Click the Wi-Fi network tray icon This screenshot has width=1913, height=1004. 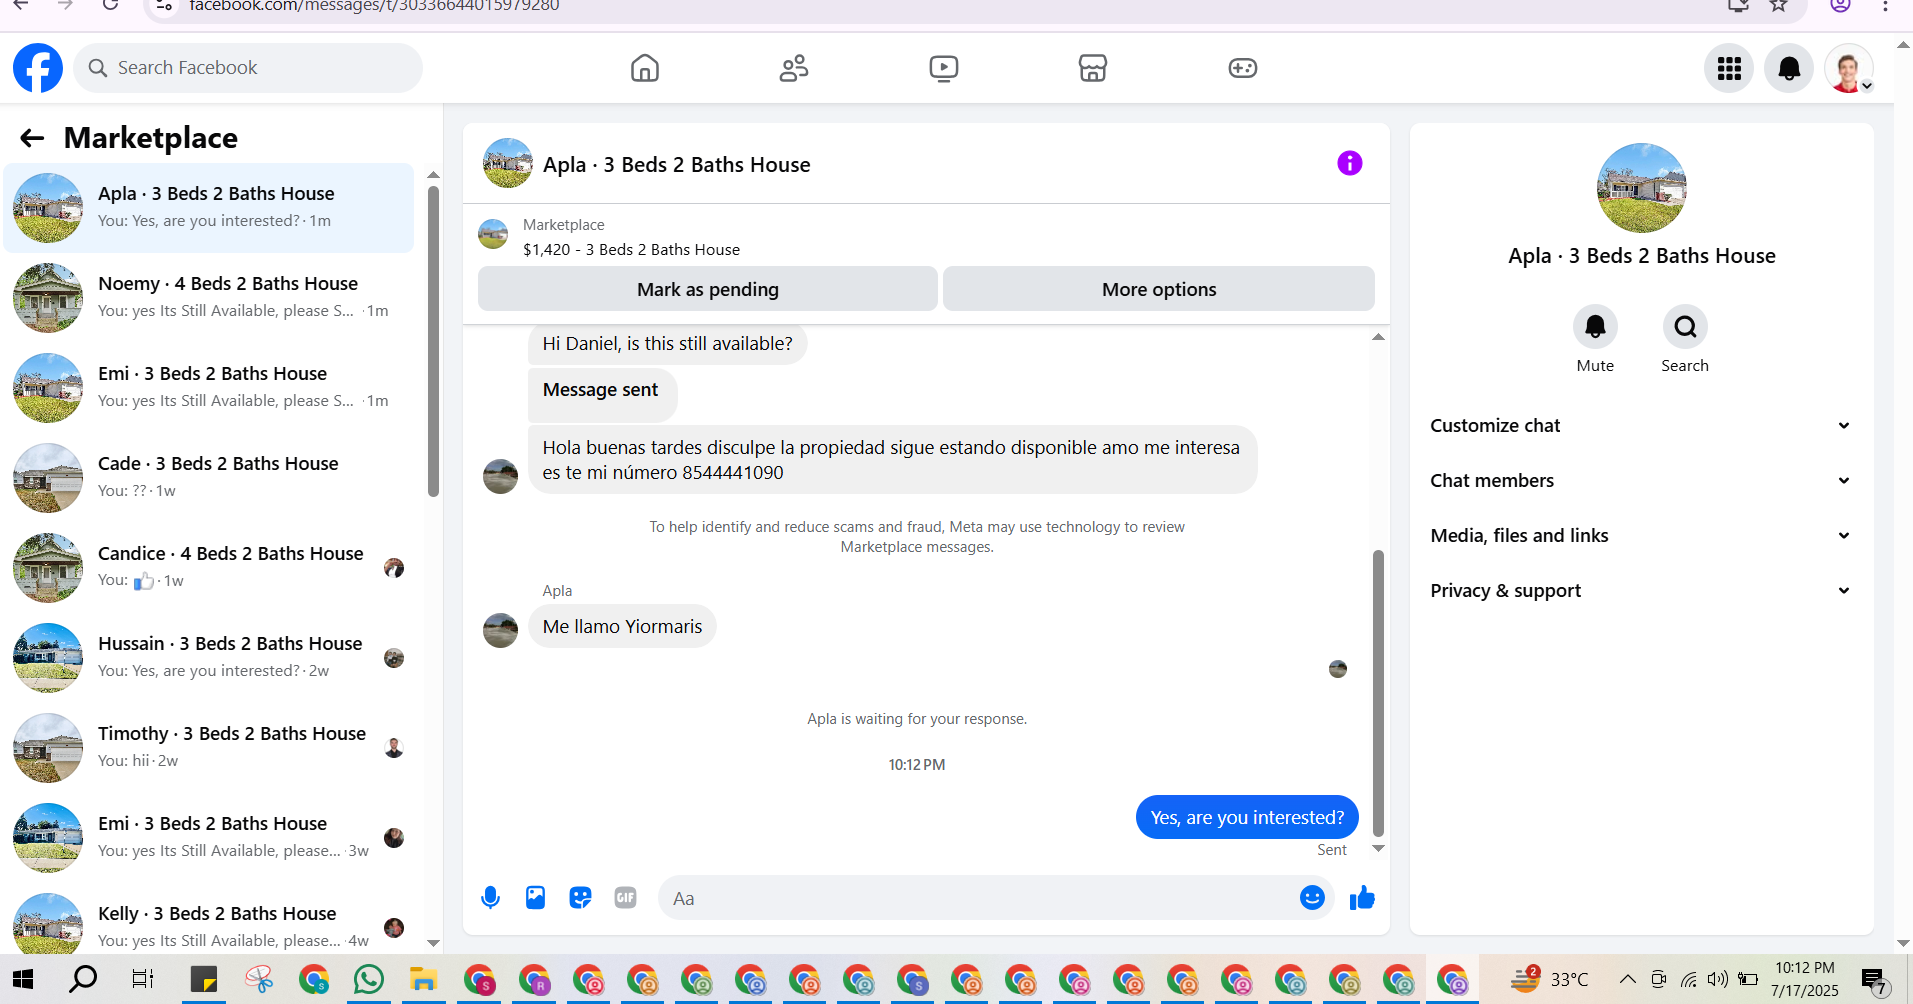click(1689, 979)
